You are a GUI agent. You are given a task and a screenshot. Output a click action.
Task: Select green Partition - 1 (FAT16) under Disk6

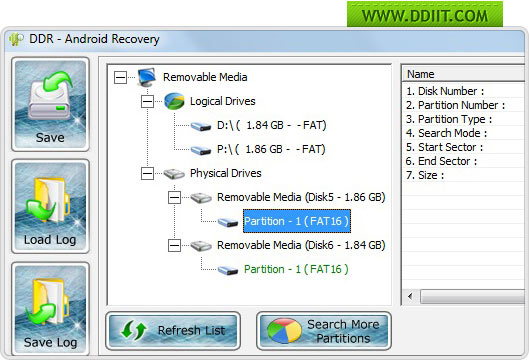point(296,269)
